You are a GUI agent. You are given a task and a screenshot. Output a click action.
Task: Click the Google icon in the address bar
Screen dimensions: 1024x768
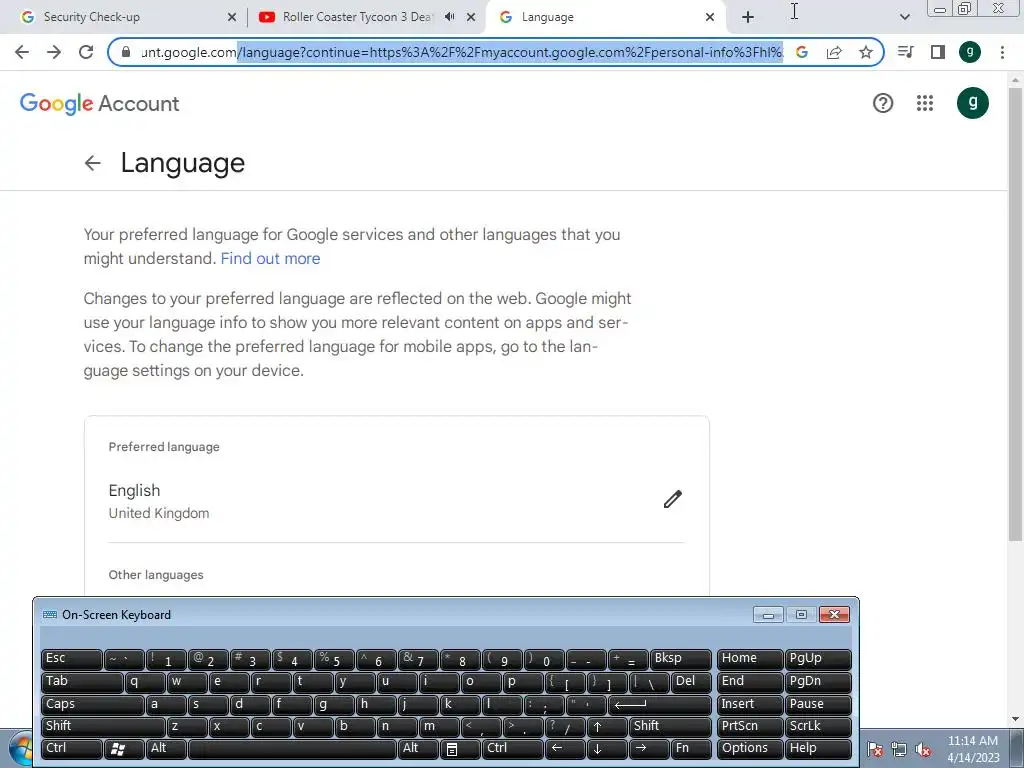pos(802,52)
